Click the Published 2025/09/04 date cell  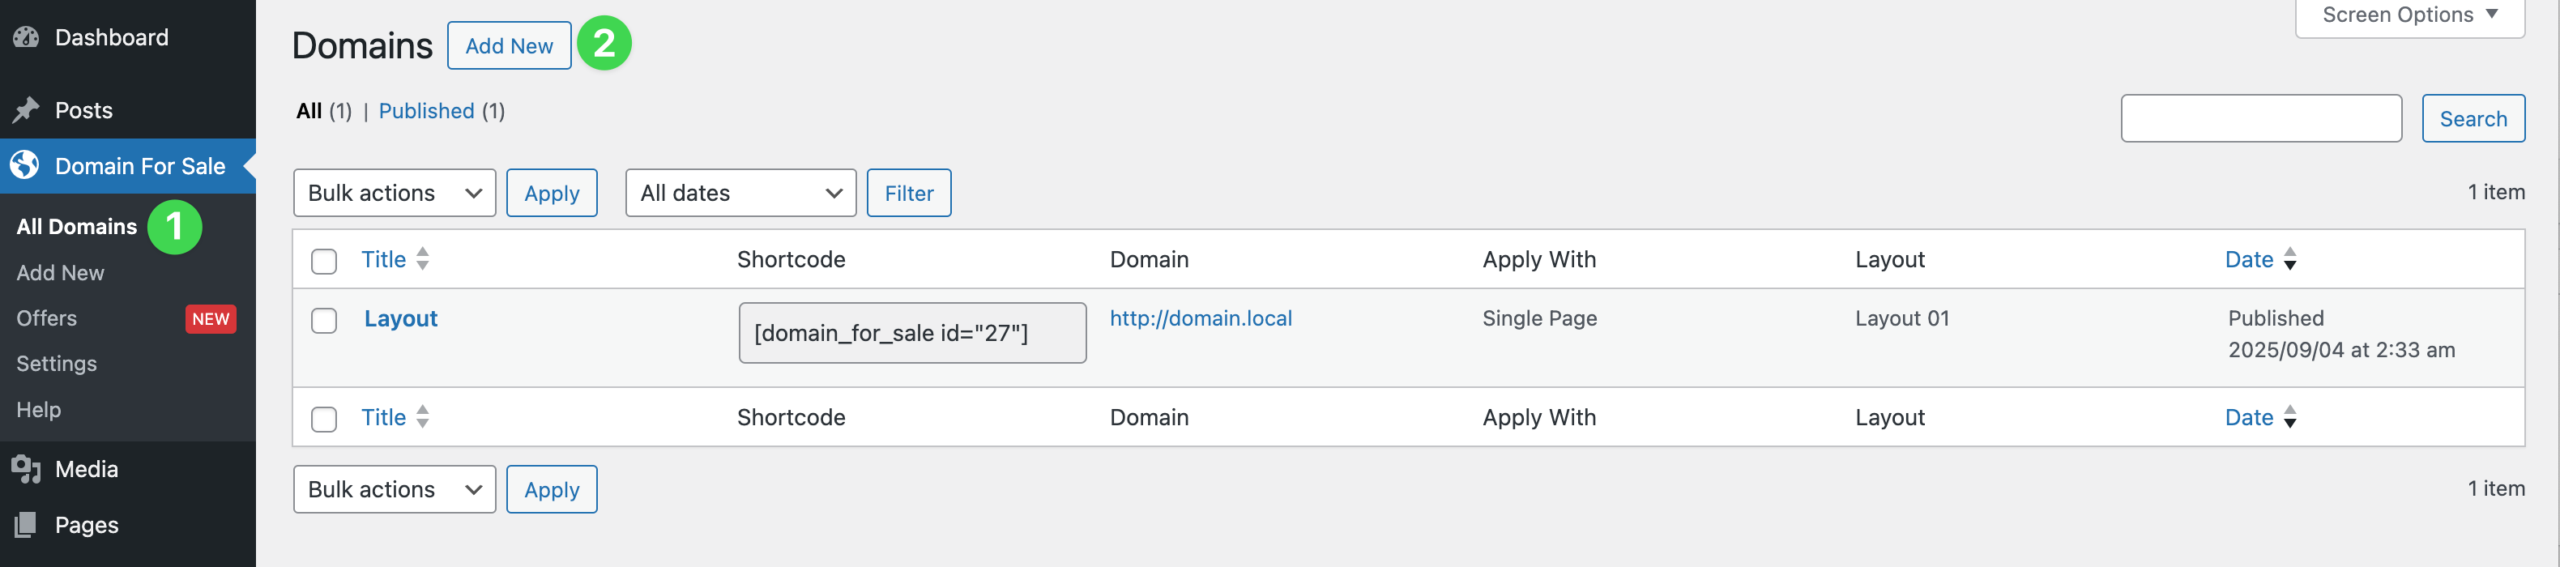pyautogui.click(x=2341, y=334)
